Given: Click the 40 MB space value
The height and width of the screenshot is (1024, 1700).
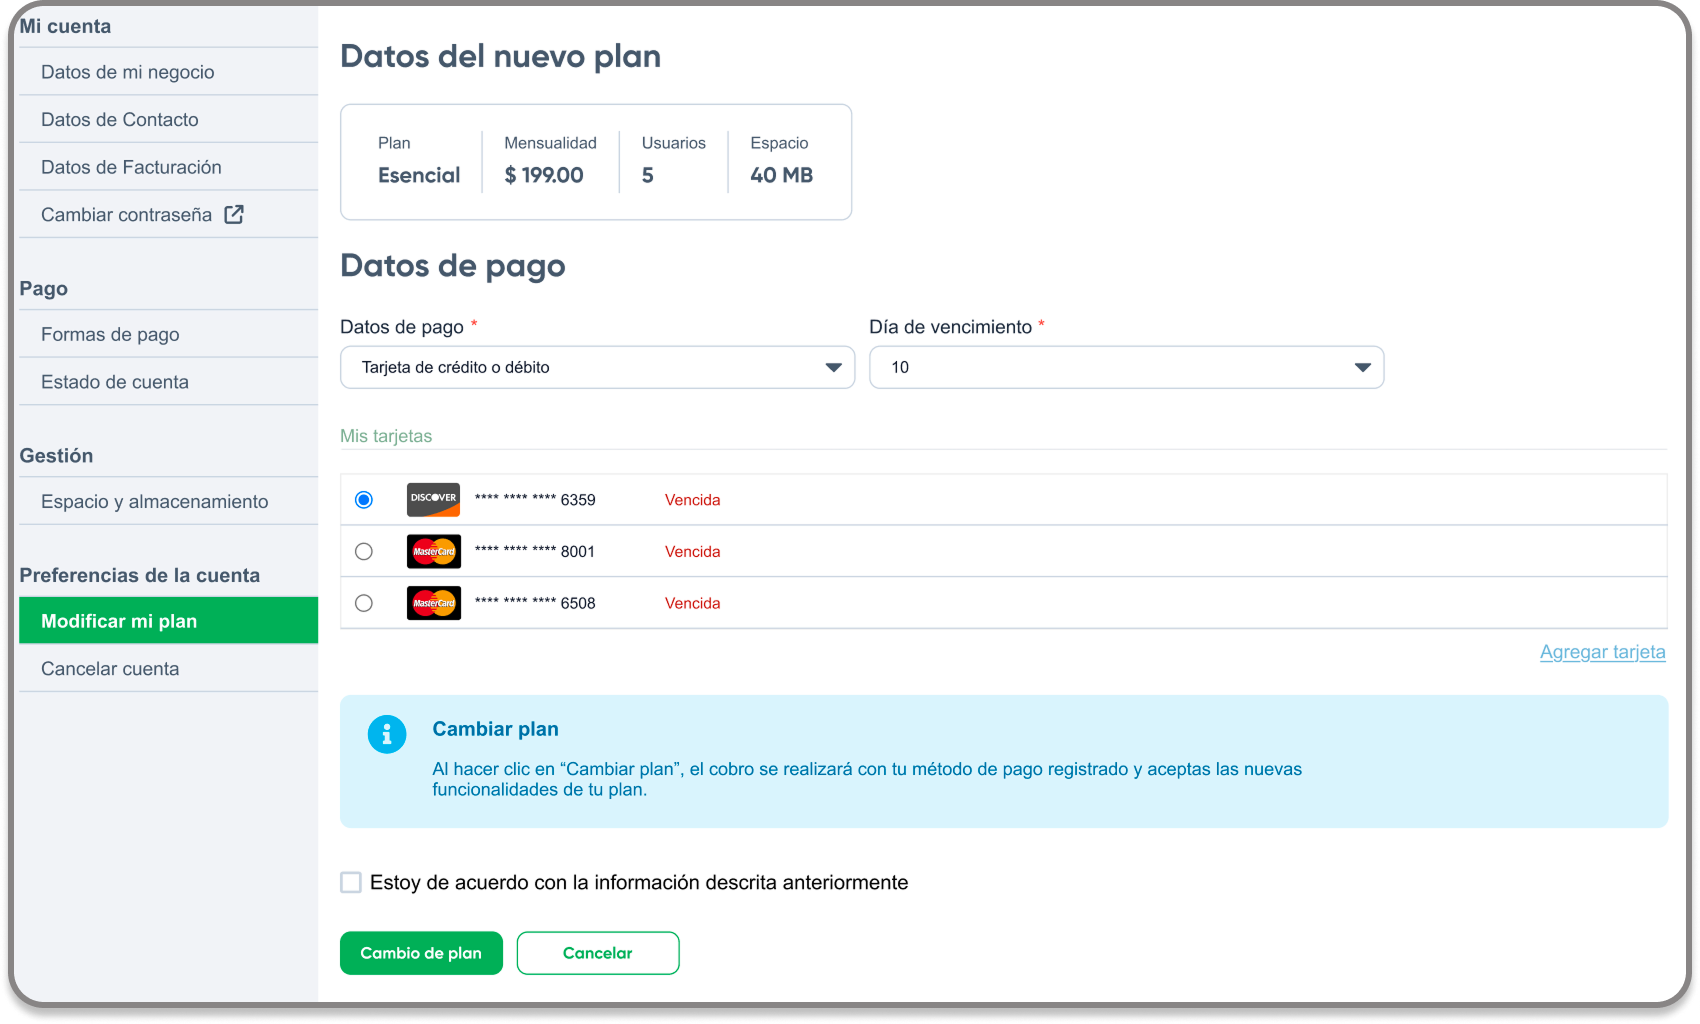Looking at the screenshot, I should (x=782, y=175).
